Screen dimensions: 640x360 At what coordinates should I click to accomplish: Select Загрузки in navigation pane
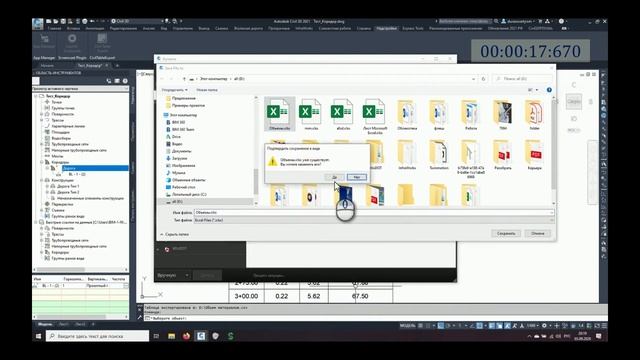coord(177,158)
